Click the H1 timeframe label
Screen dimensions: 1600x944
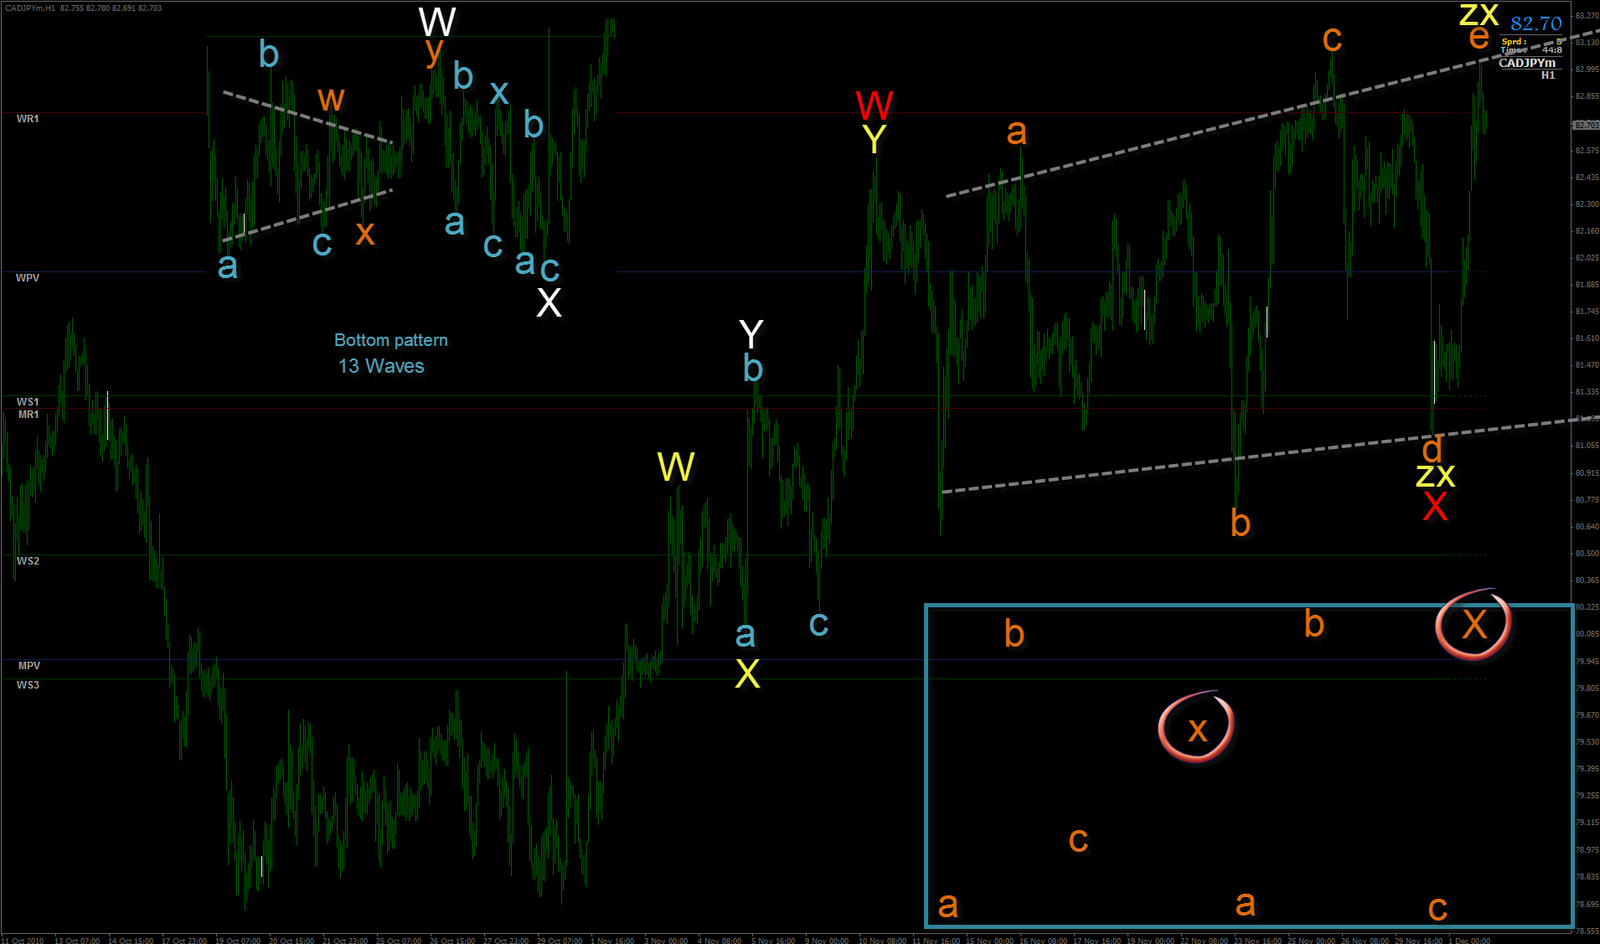coord(1548,75)
